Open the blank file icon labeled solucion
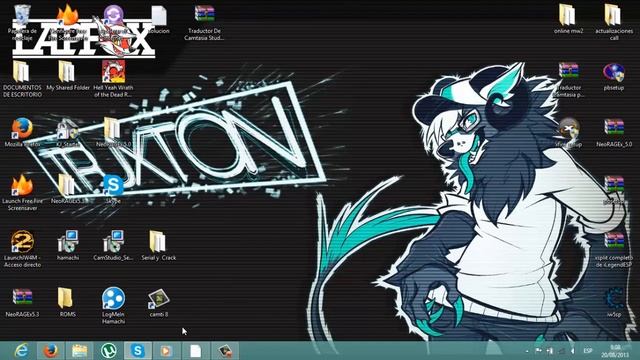640x360 pixels. [159, 16]
